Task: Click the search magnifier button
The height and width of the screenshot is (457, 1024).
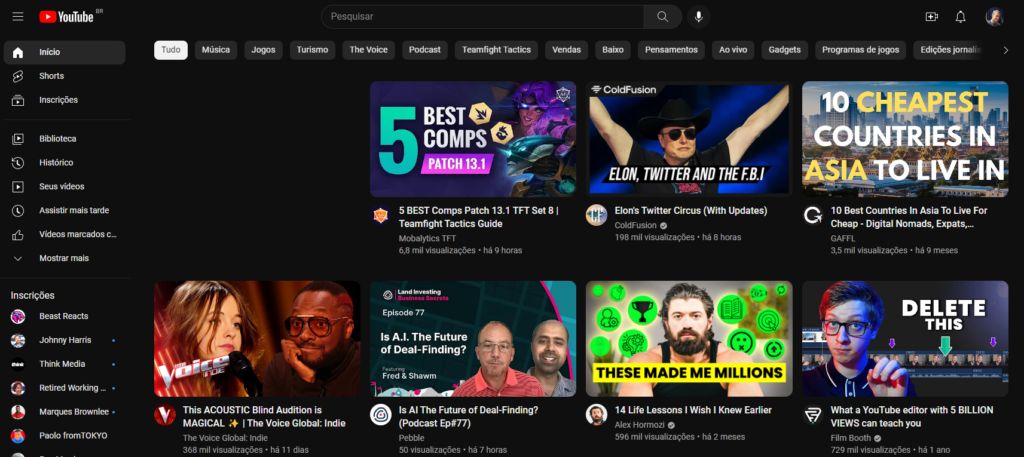Action: point(663,17)
